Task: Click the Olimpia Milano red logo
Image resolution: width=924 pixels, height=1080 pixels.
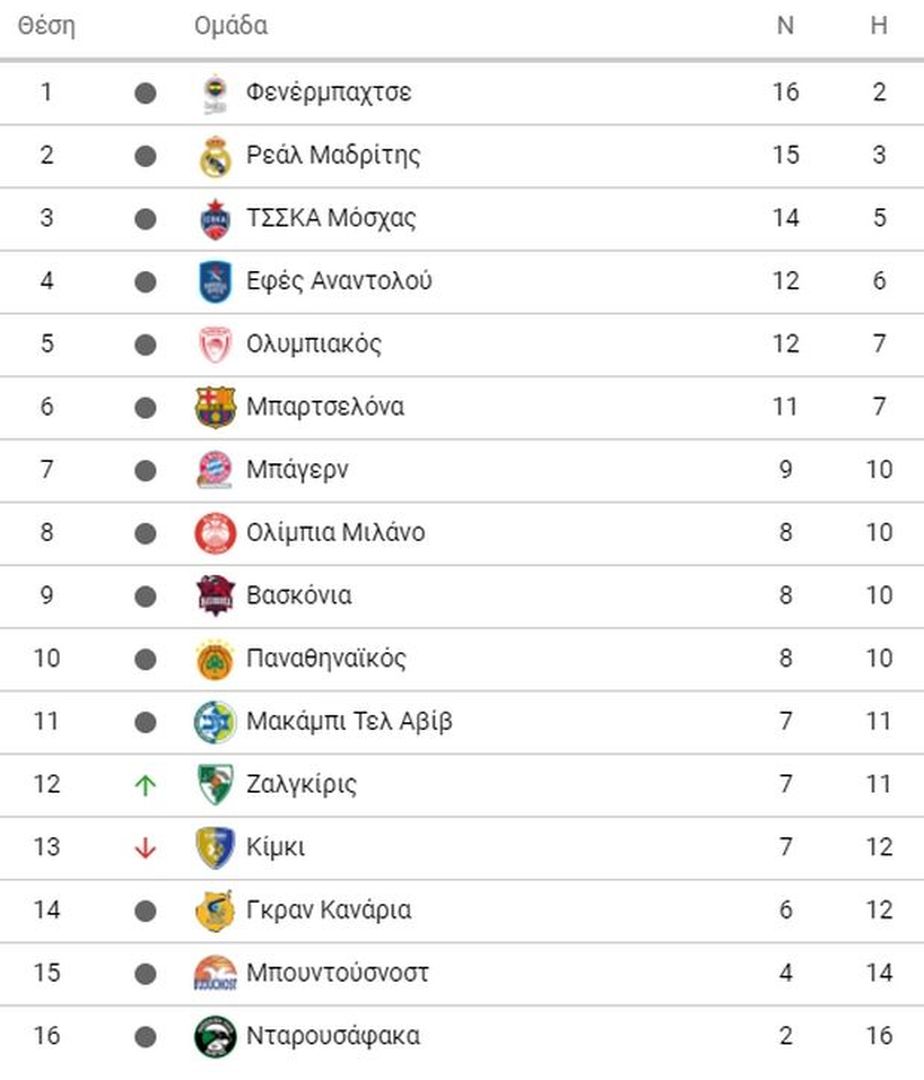Action: coord(216,533)
